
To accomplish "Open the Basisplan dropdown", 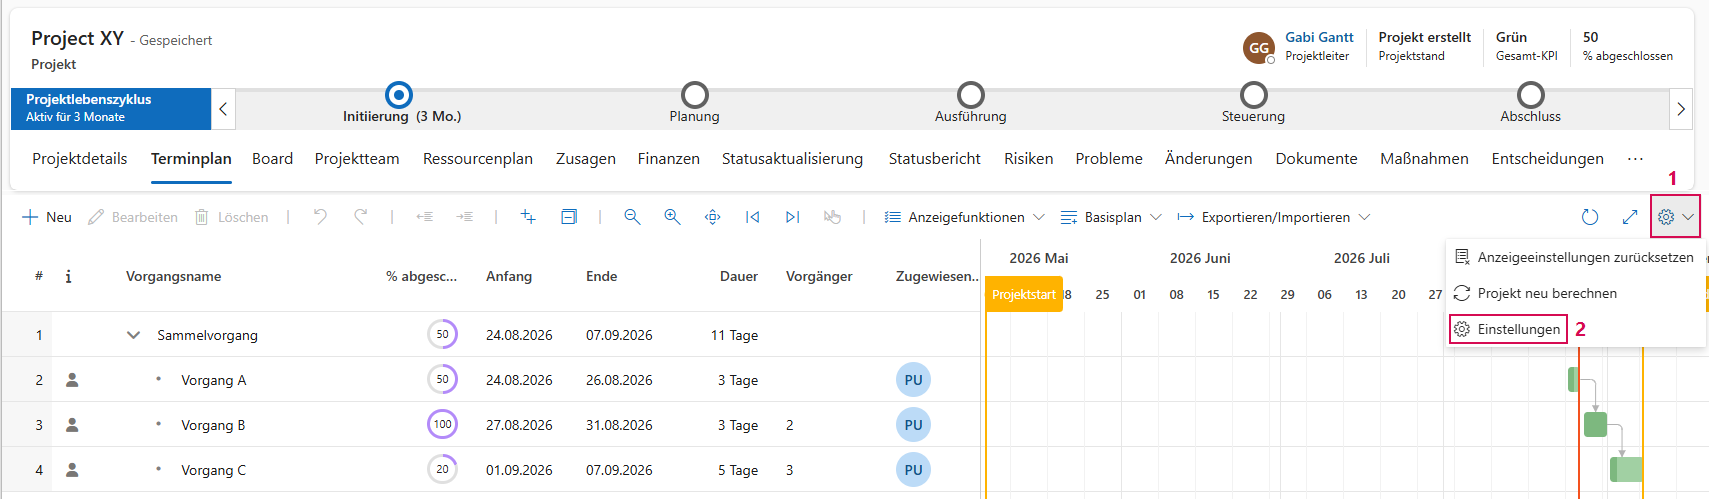I will [1111, 217].
